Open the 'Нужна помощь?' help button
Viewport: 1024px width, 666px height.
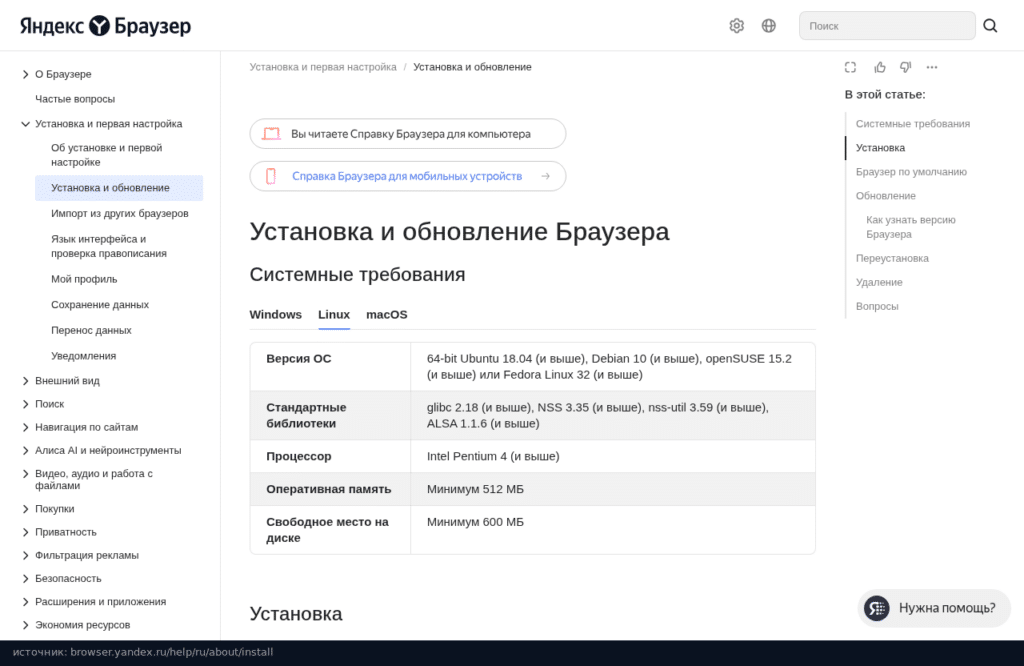click(934, 609)
